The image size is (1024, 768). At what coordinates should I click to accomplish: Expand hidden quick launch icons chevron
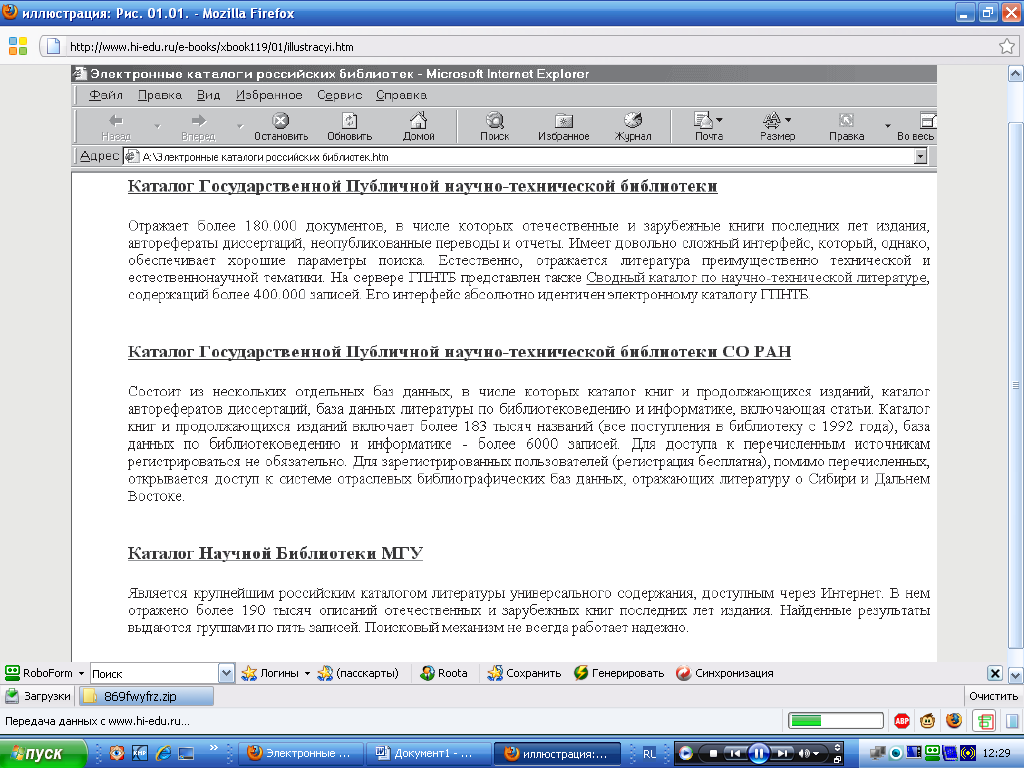tap(214, 748)
